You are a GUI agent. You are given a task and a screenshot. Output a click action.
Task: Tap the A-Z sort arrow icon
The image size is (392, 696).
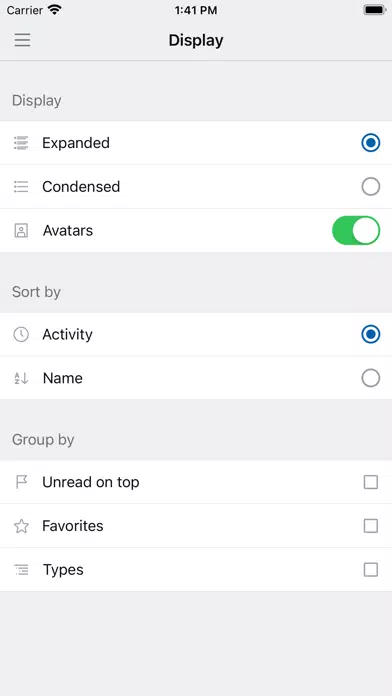pyautogui.click(x=21, y=378)
